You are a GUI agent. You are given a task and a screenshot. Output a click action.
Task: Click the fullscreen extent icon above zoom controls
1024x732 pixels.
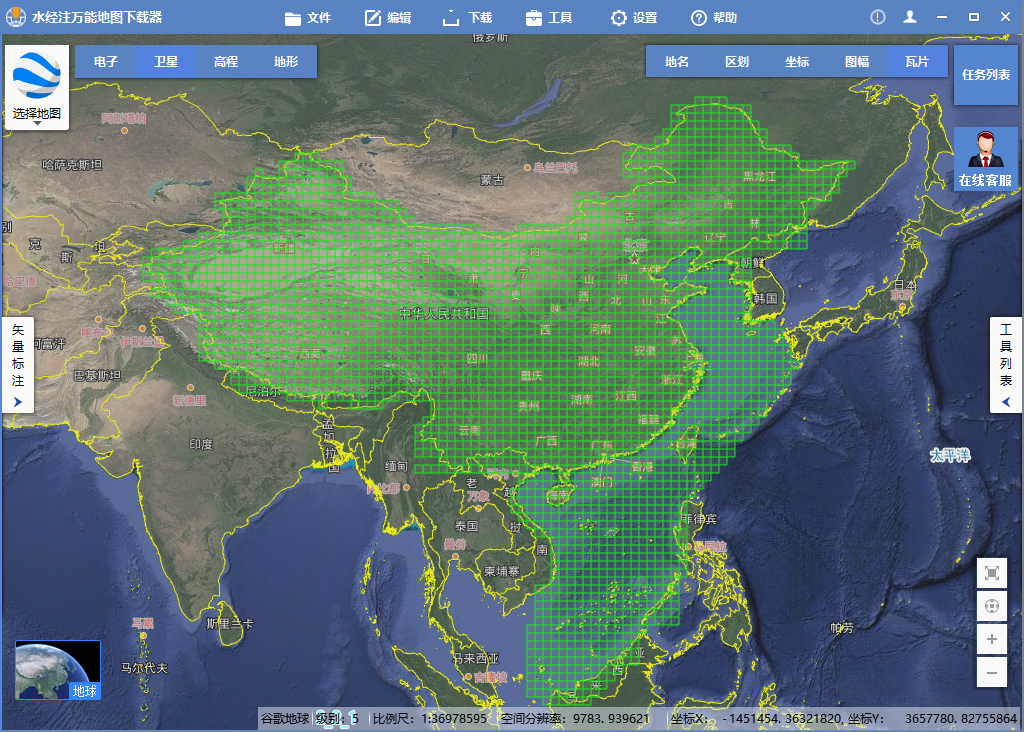coord(991,573)
